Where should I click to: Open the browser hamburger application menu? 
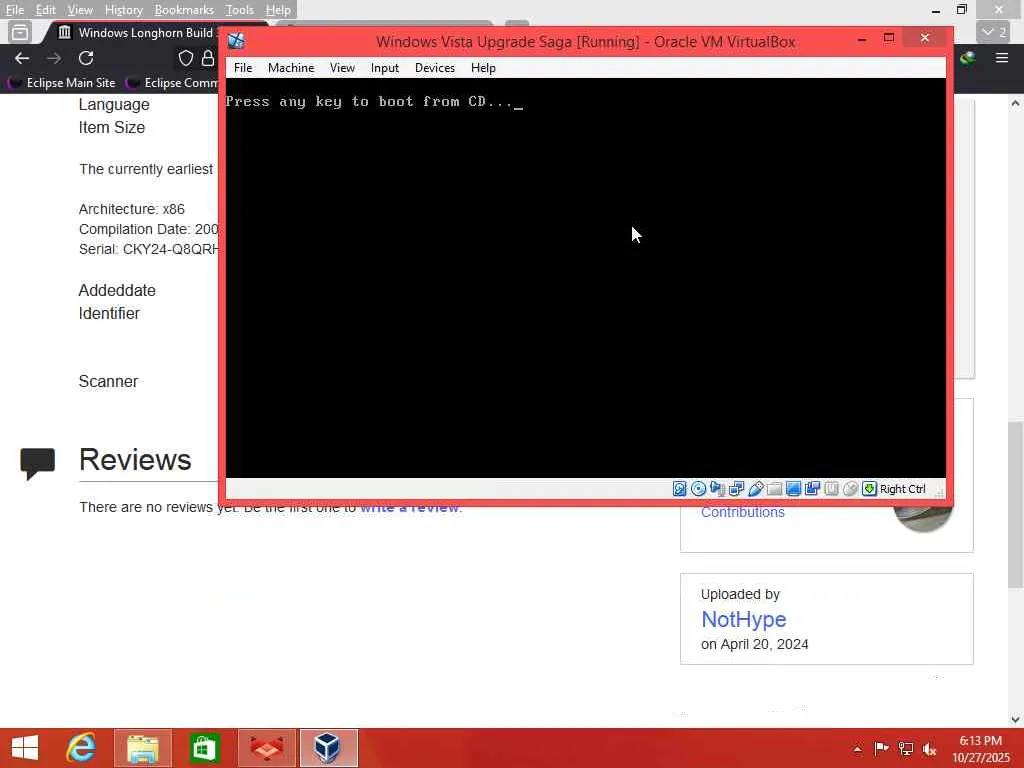[1002, 58]
